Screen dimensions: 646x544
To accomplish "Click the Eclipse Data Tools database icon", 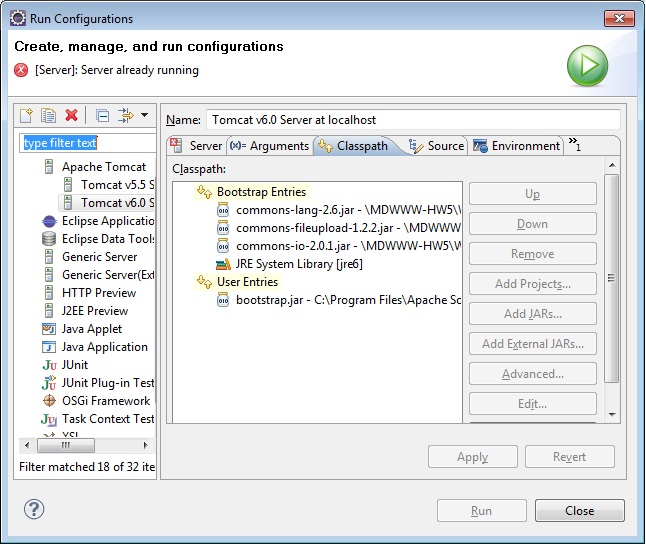I will coord(49,239).
